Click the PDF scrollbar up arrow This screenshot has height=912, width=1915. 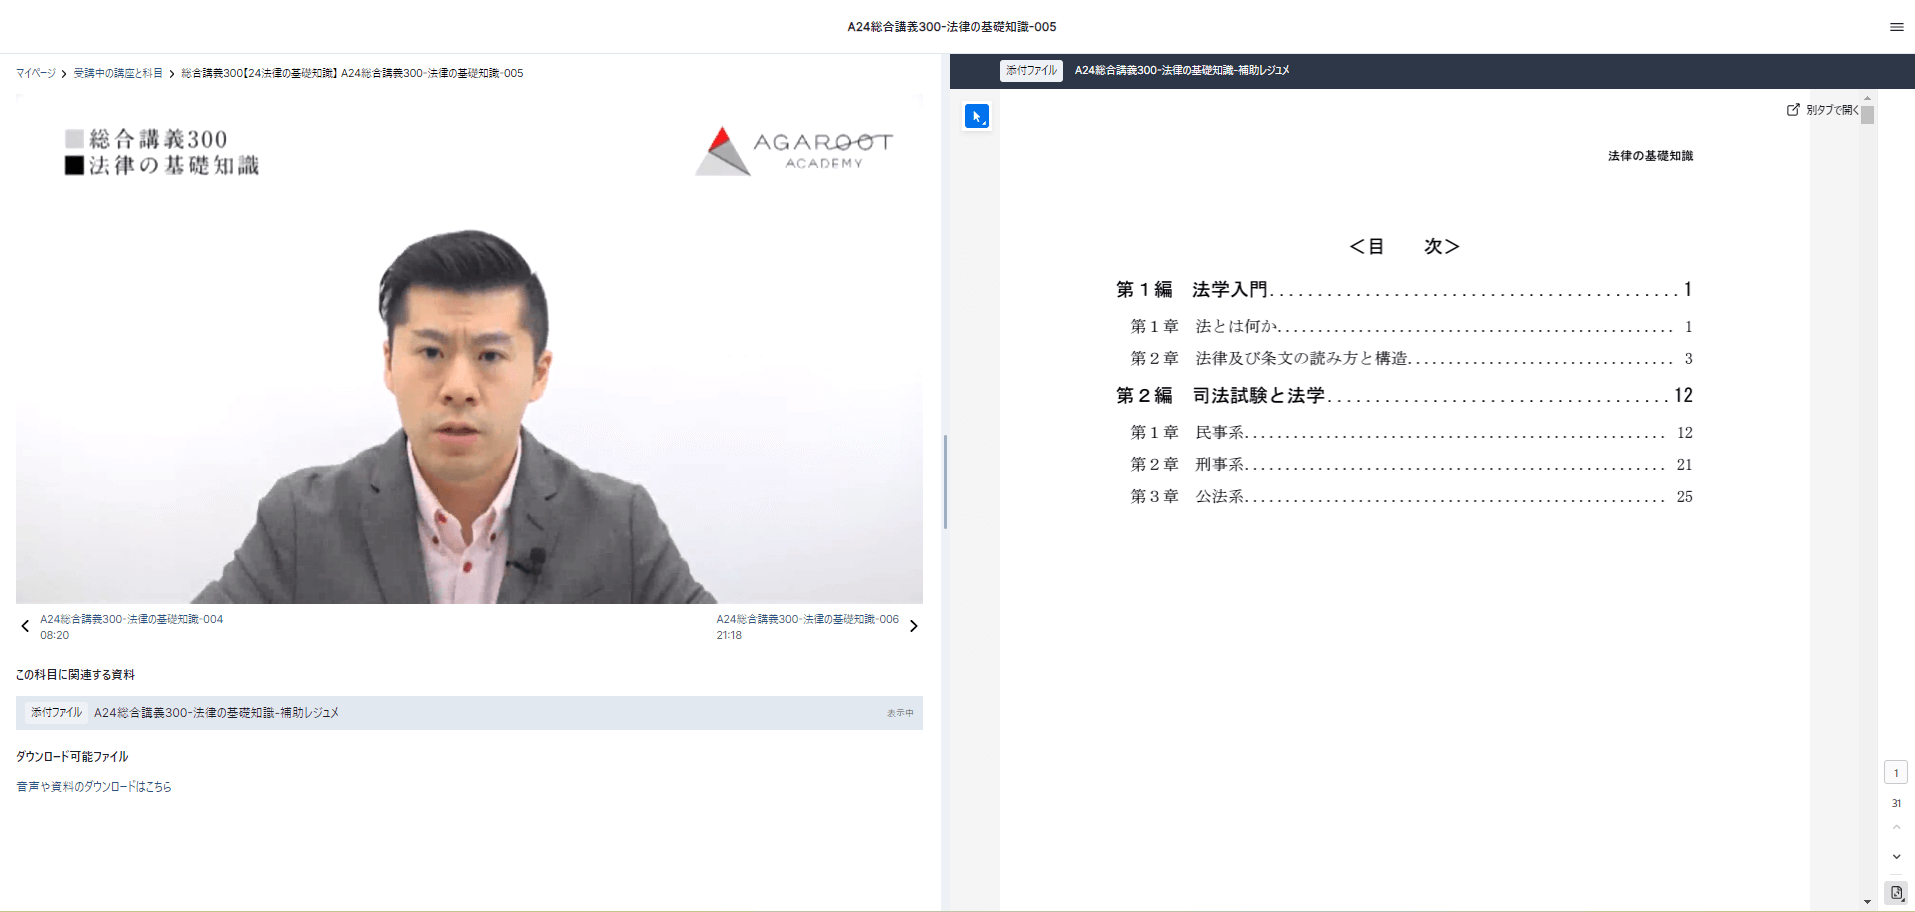[1867, 98]
